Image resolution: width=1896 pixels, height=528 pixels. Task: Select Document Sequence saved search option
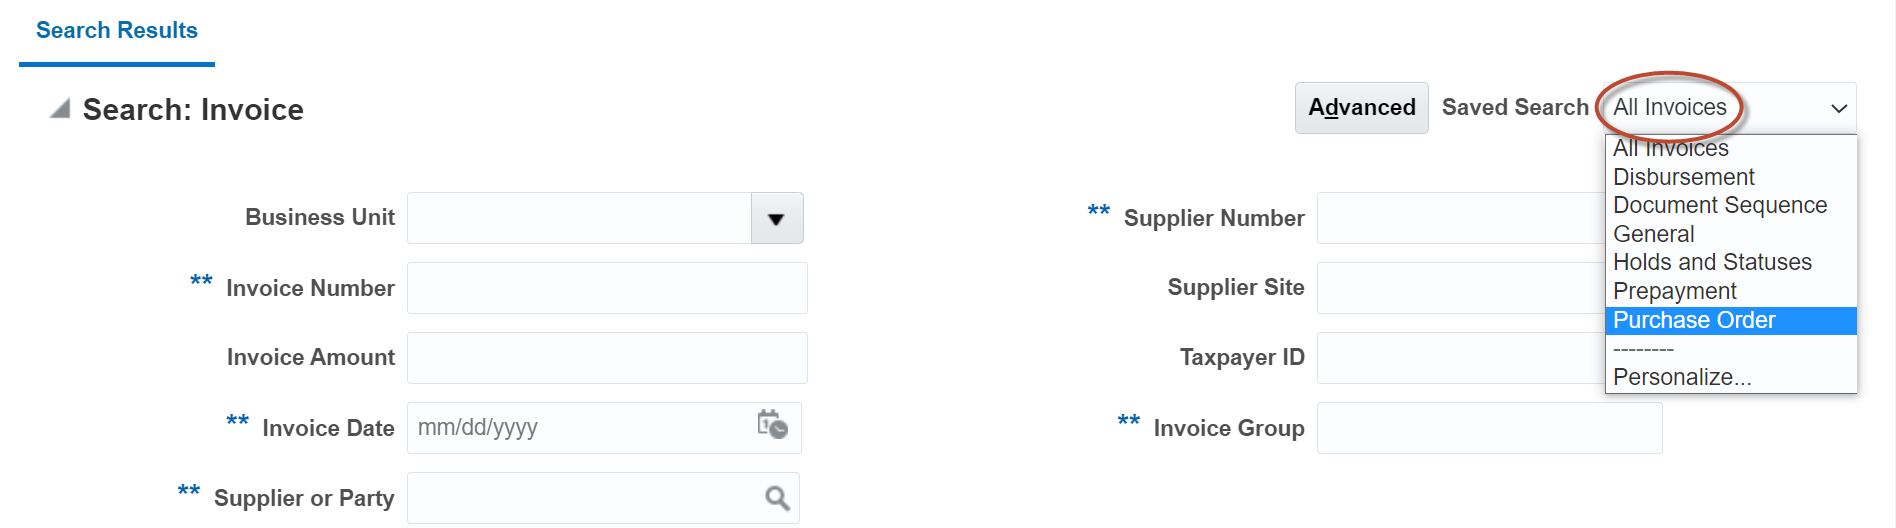[x=1720, y=205]
